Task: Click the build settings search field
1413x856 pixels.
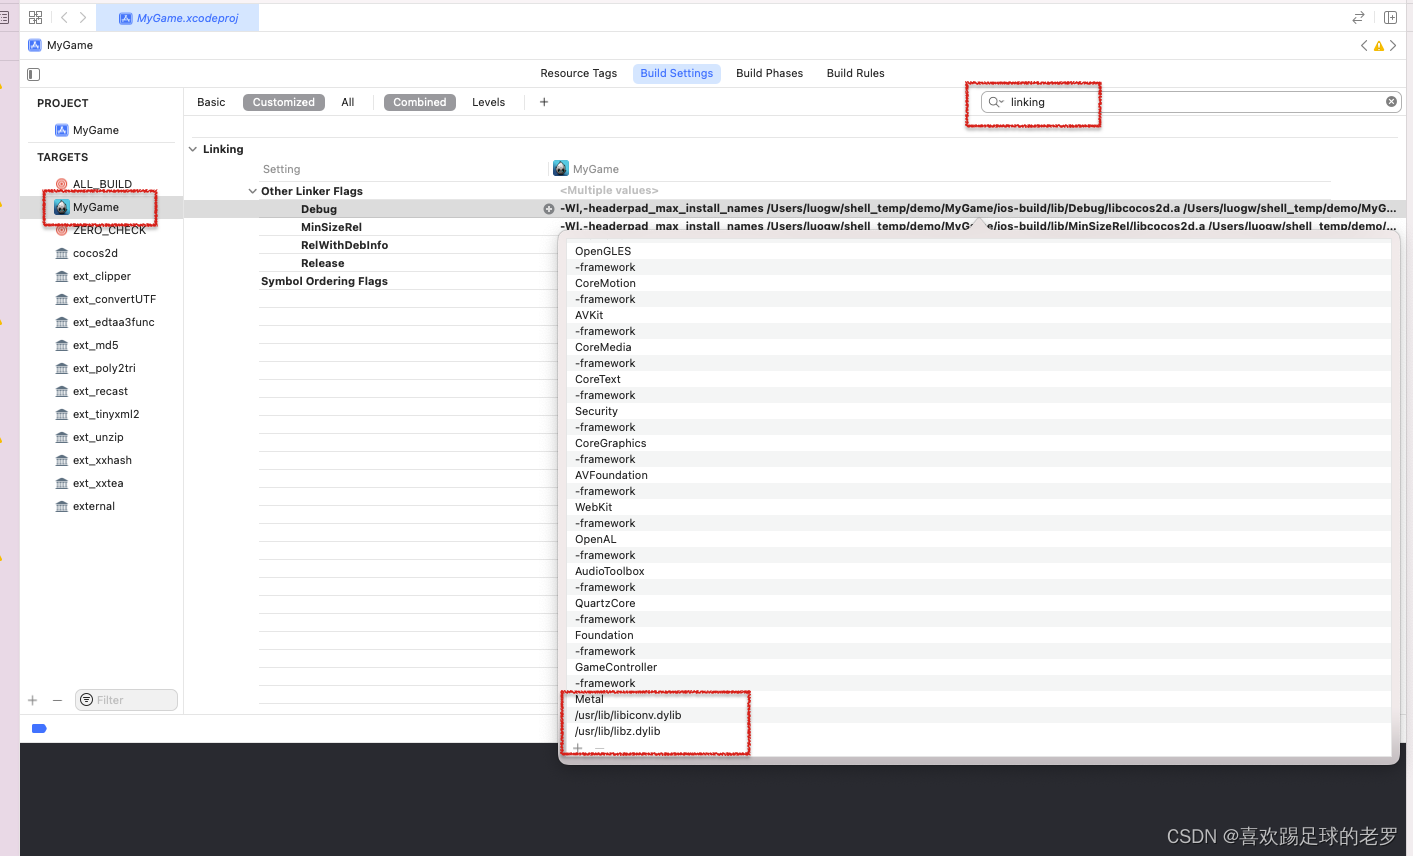Action: coord(1190,102)
